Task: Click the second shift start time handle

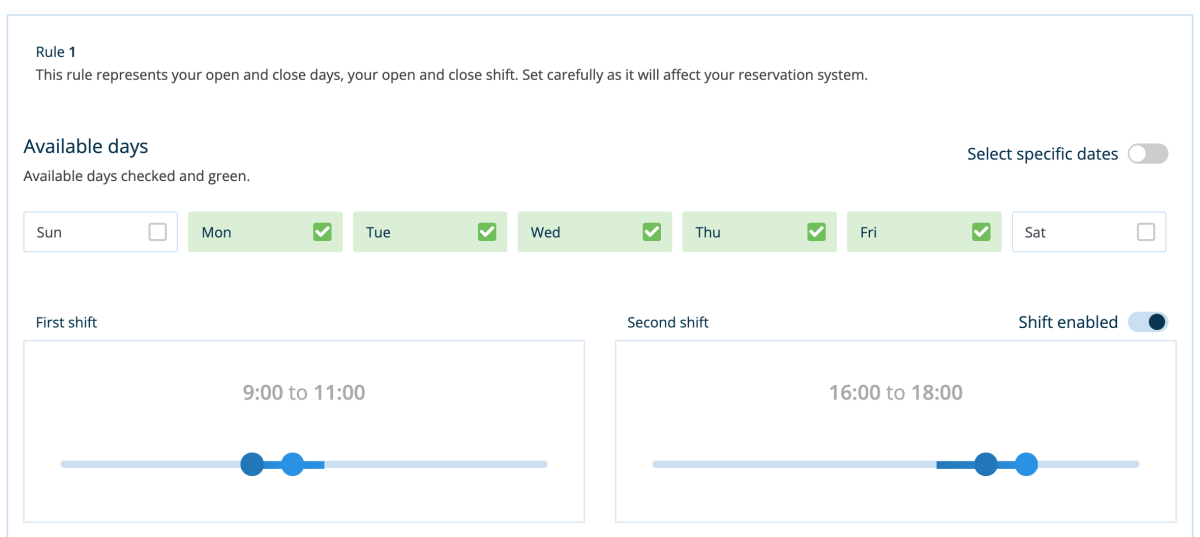Action: (986, 464)
